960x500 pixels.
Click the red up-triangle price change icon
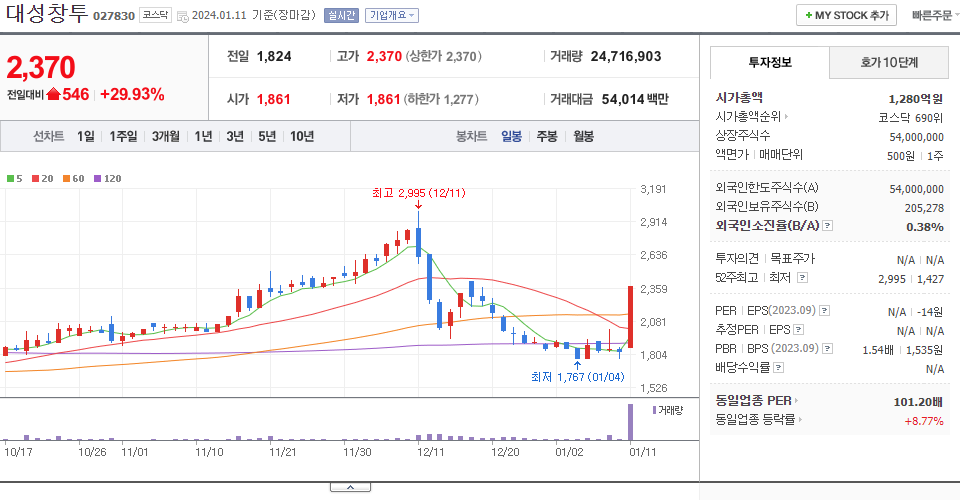point(53,94)
